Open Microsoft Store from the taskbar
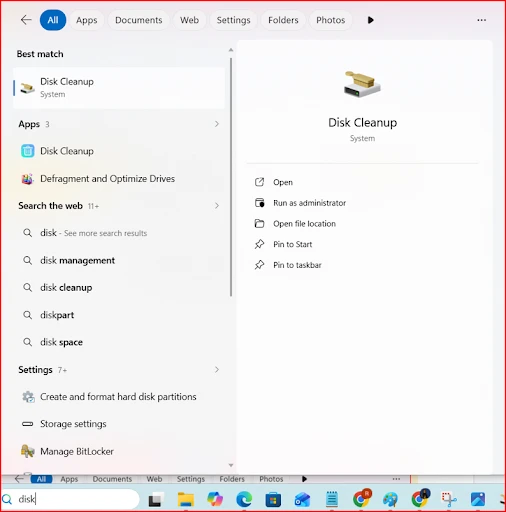 coord(273,500)
